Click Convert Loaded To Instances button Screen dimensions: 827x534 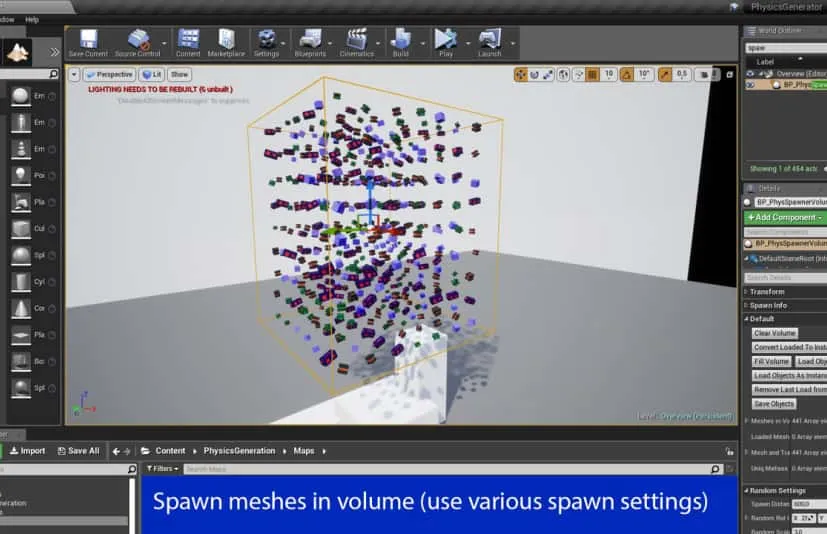pos(789,347)
